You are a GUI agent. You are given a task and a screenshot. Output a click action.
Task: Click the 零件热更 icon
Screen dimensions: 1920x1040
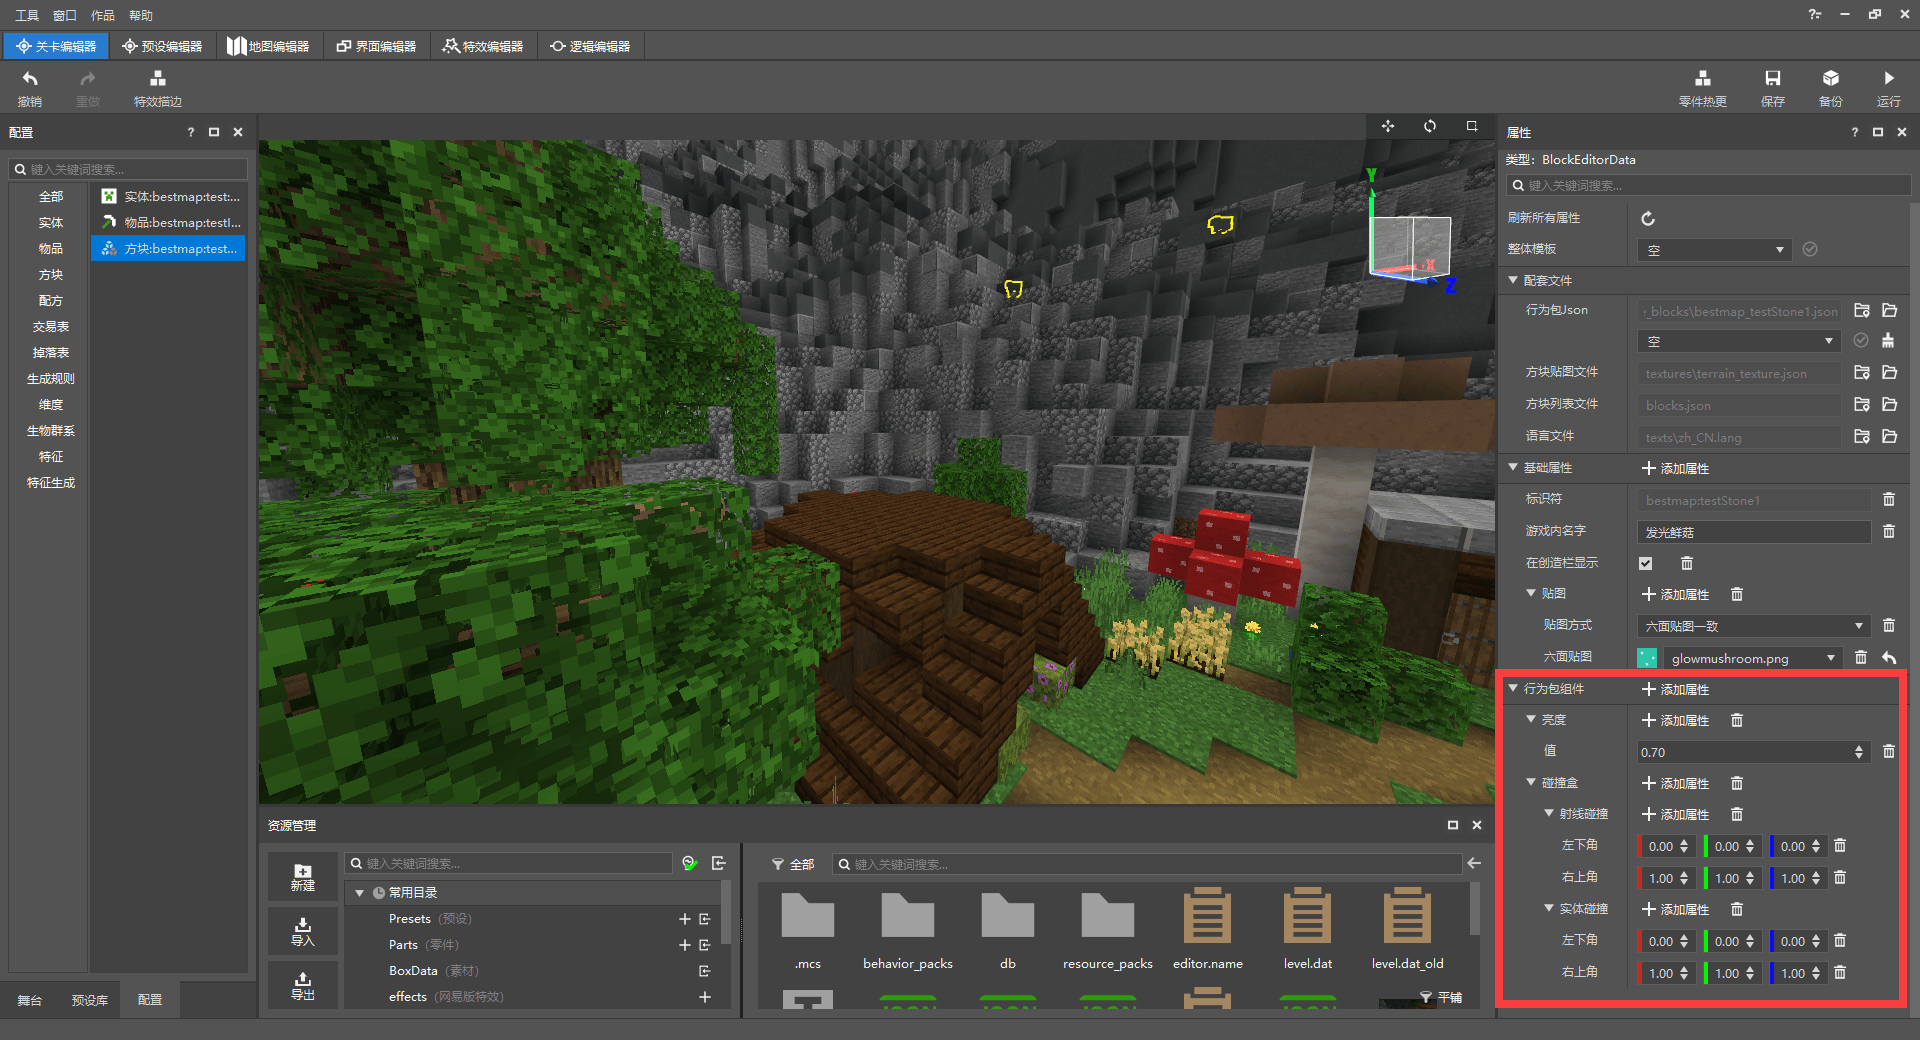tap(1702, 79)
